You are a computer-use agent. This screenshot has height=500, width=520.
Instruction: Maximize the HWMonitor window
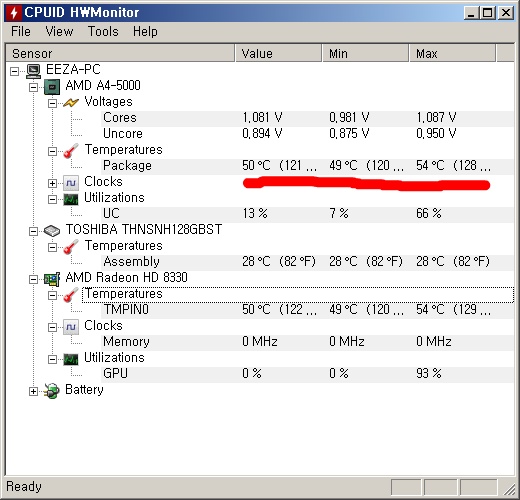tap(487, 13)
